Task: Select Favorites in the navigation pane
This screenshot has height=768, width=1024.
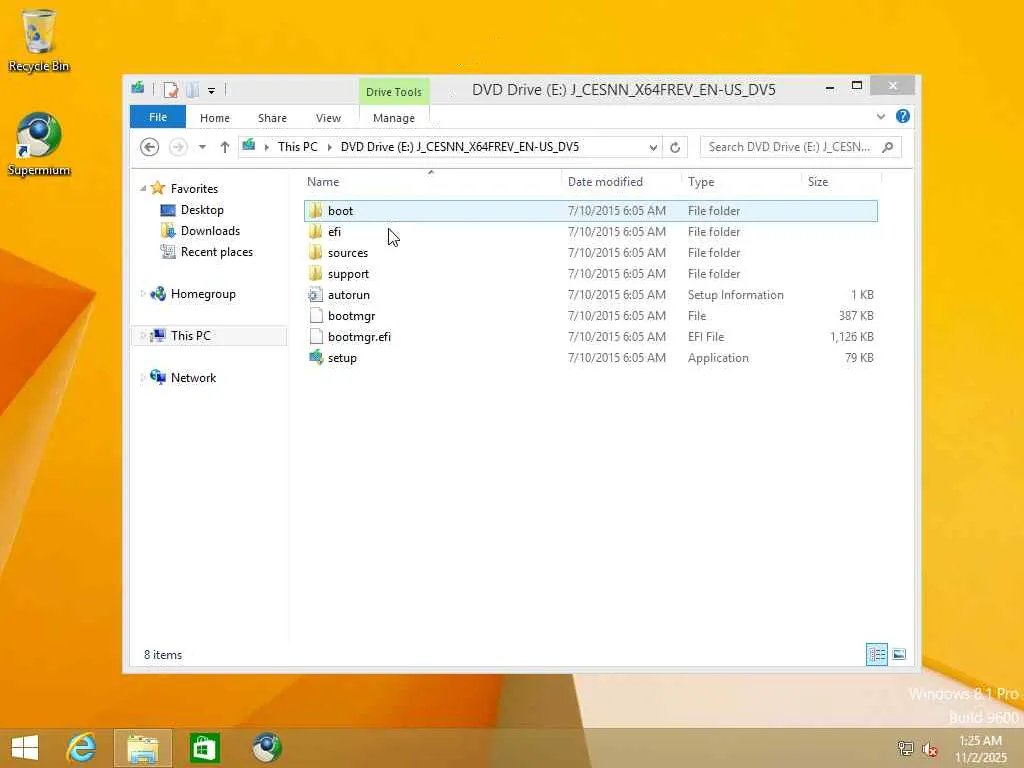Action: (194, 189)
